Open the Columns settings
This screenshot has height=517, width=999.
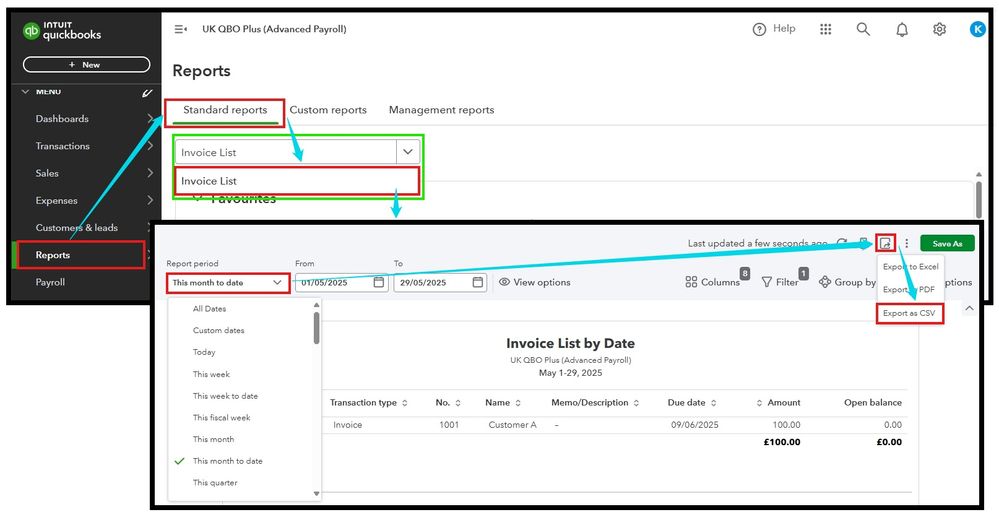tap(713, 282)
